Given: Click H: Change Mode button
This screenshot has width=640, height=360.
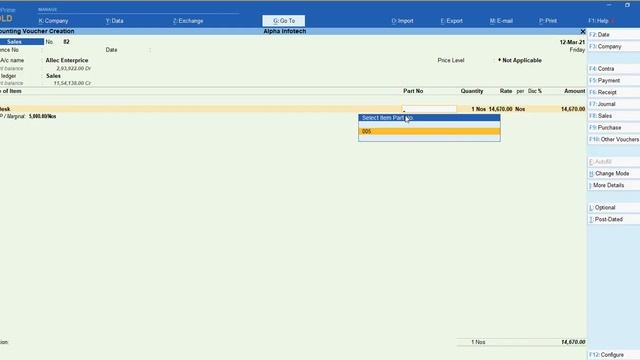Looking at the screenshot, I should (613, 173).
